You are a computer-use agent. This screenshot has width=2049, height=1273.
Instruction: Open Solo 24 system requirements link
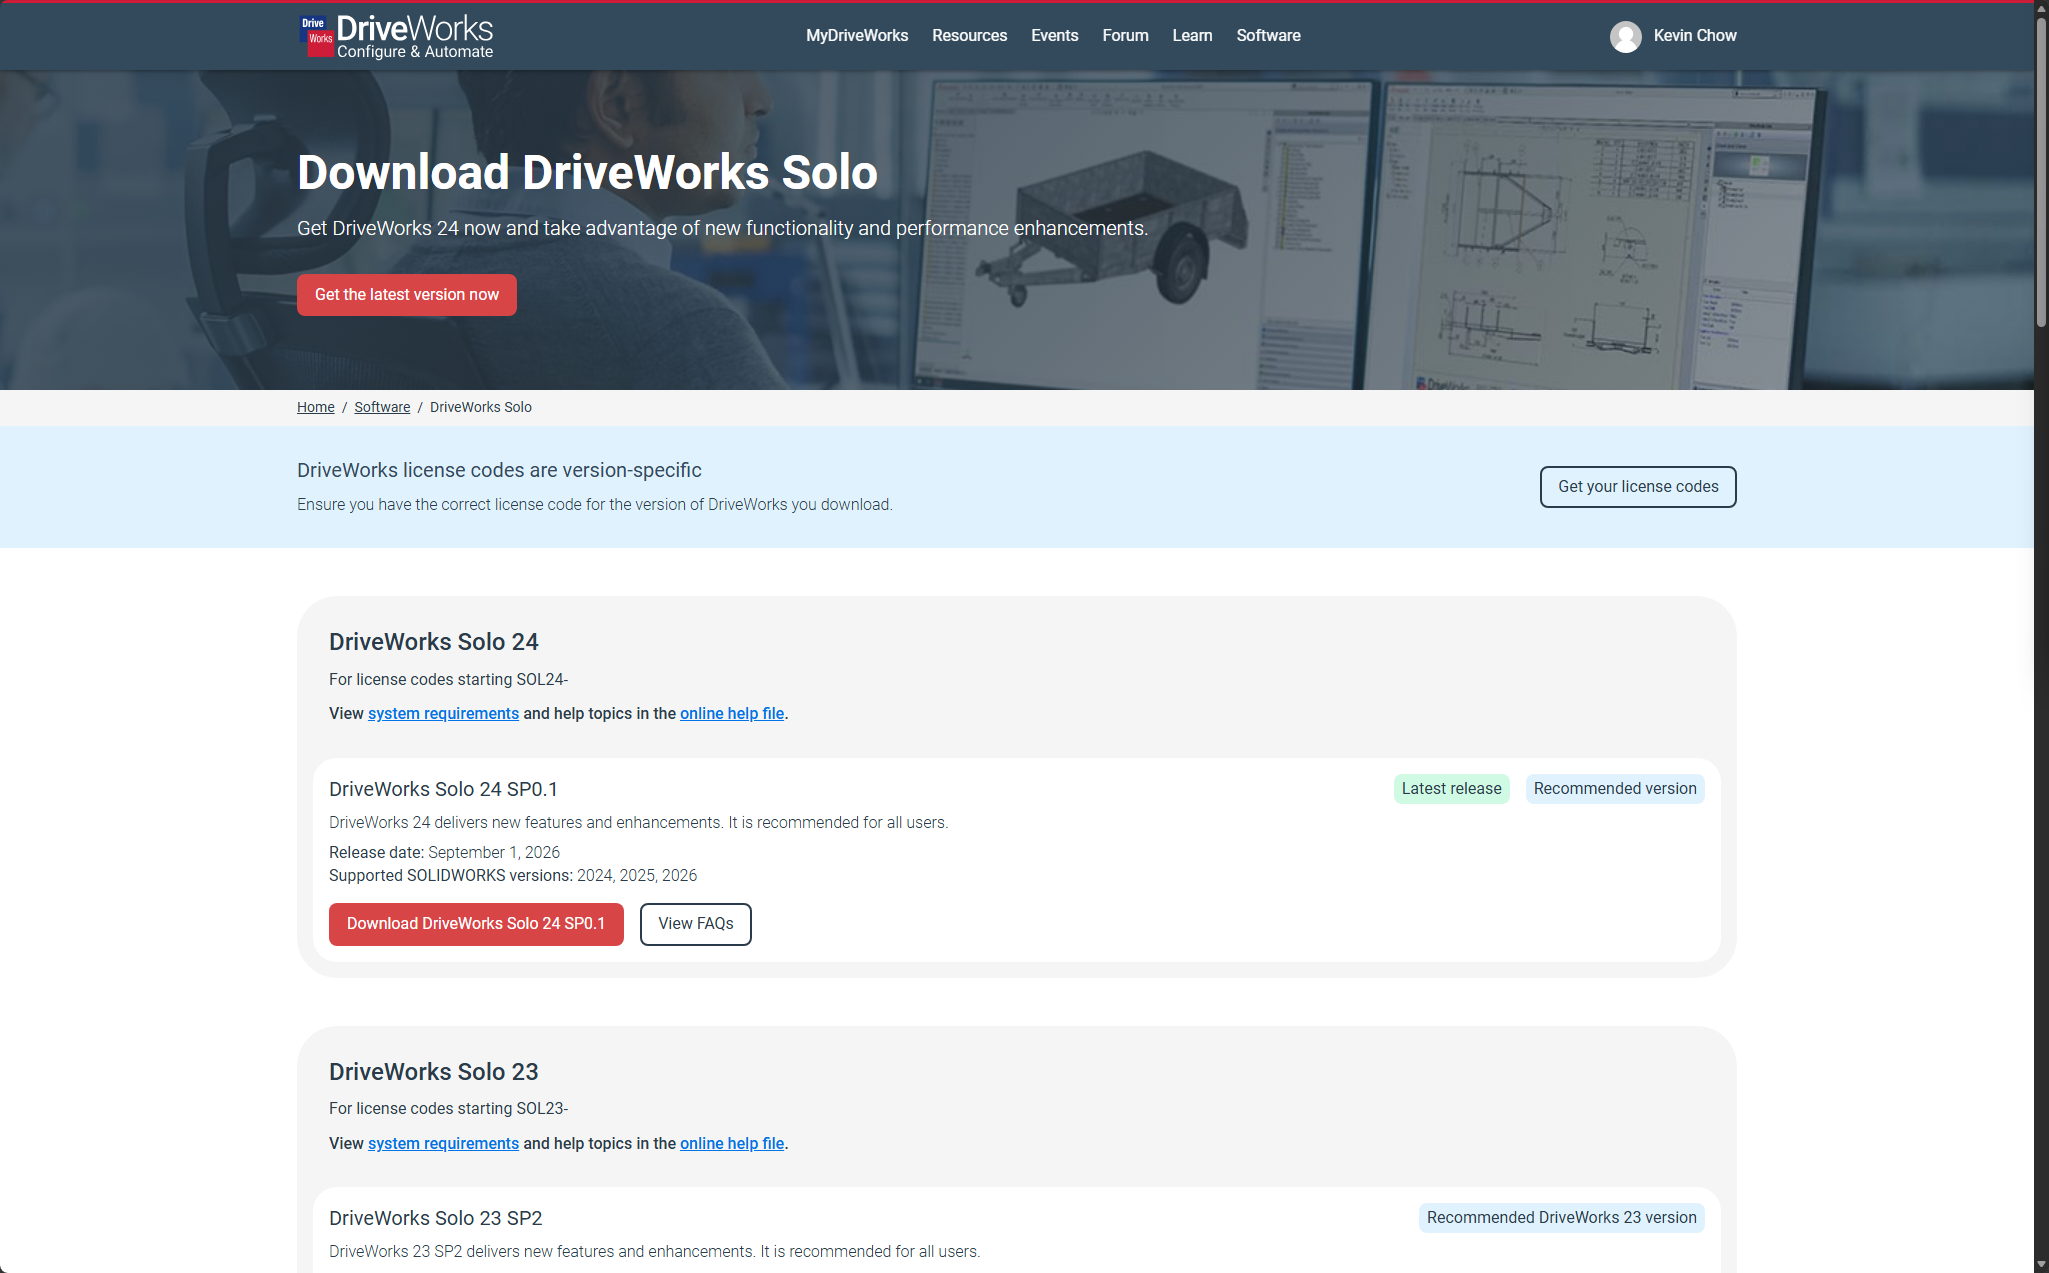443,714
